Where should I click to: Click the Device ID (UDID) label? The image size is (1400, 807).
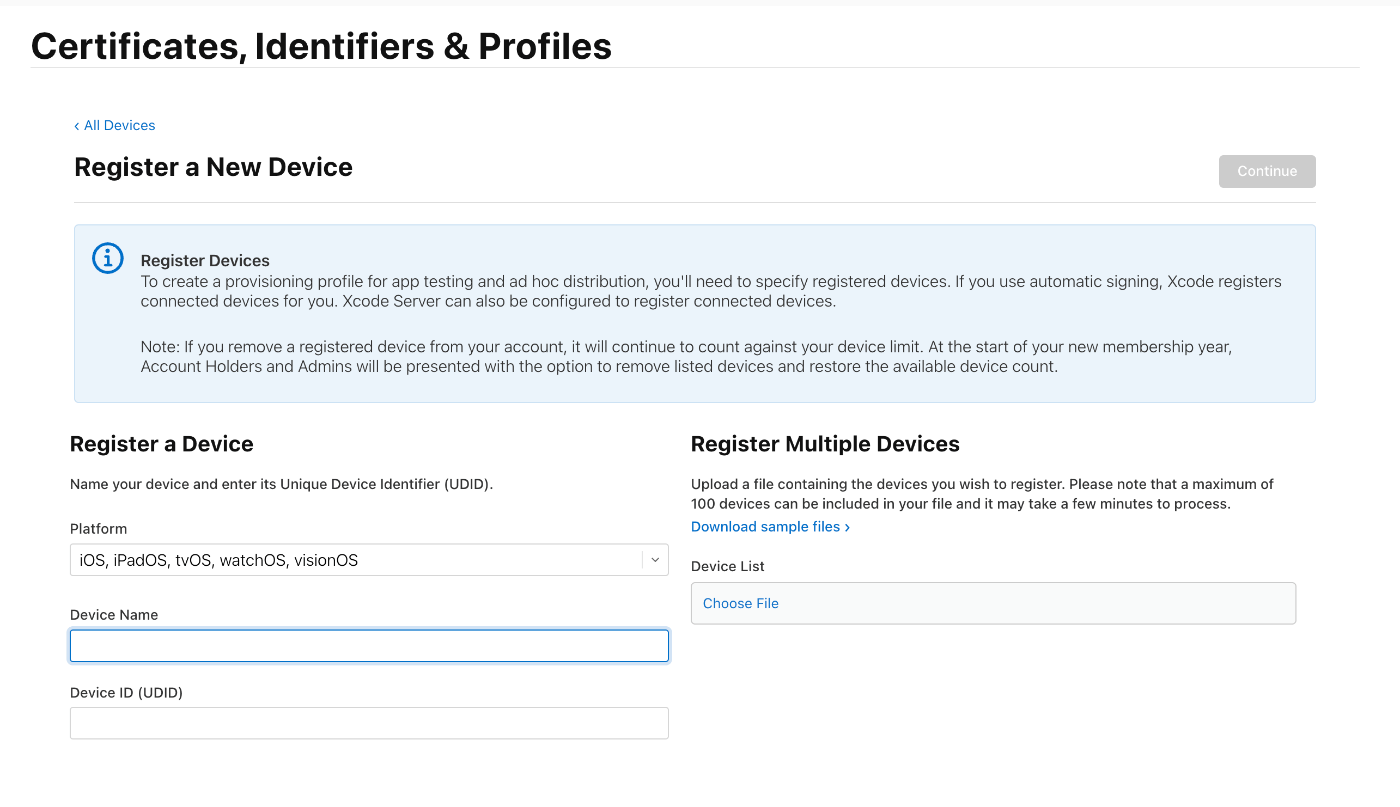coord(126,692)
